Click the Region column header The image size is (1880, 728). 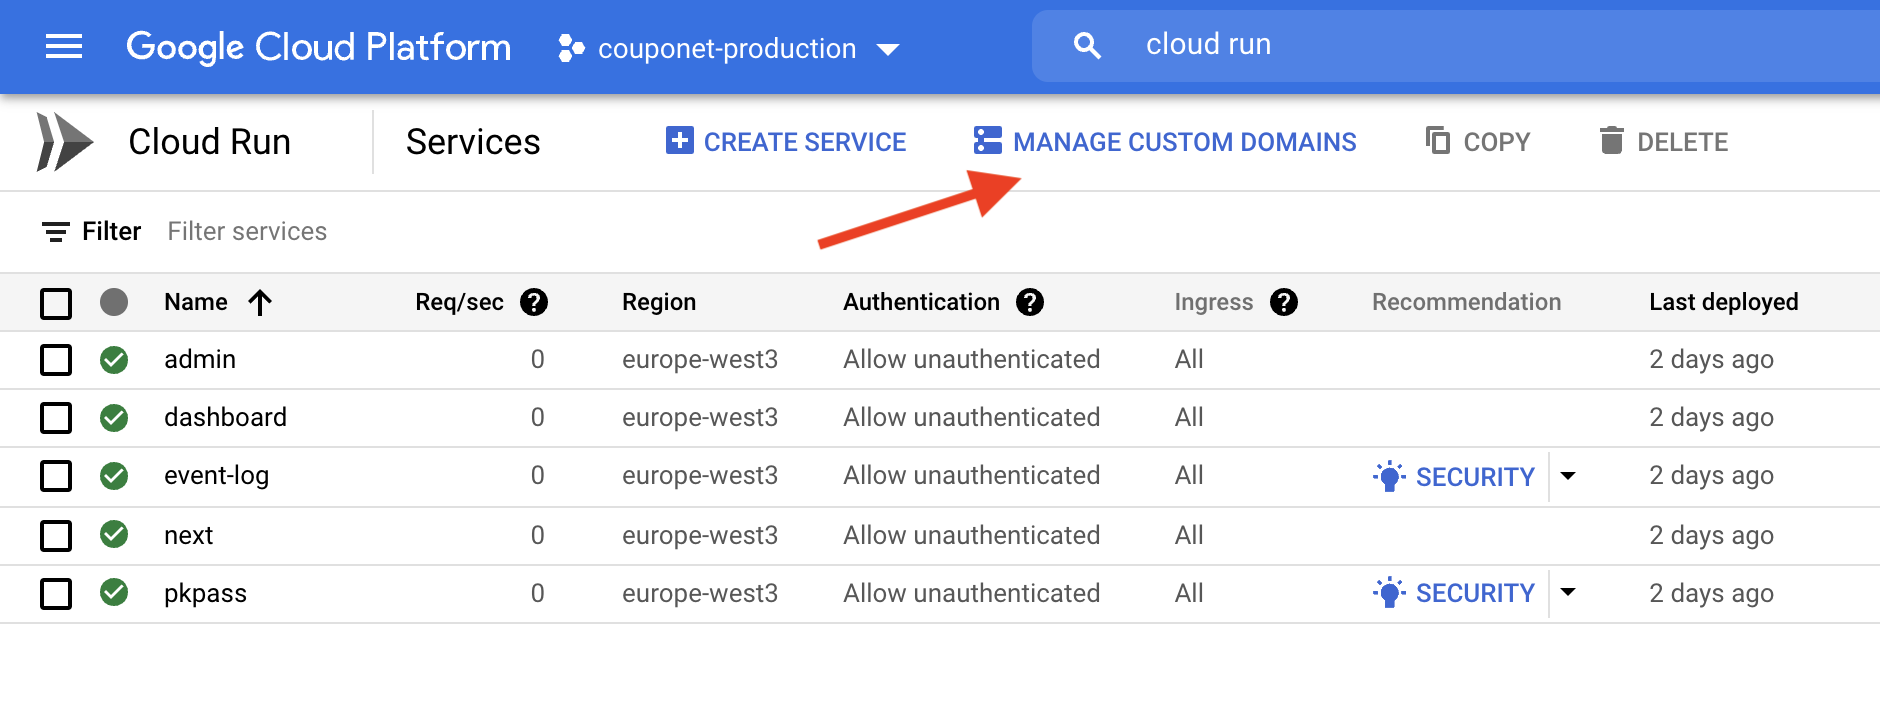659,302
